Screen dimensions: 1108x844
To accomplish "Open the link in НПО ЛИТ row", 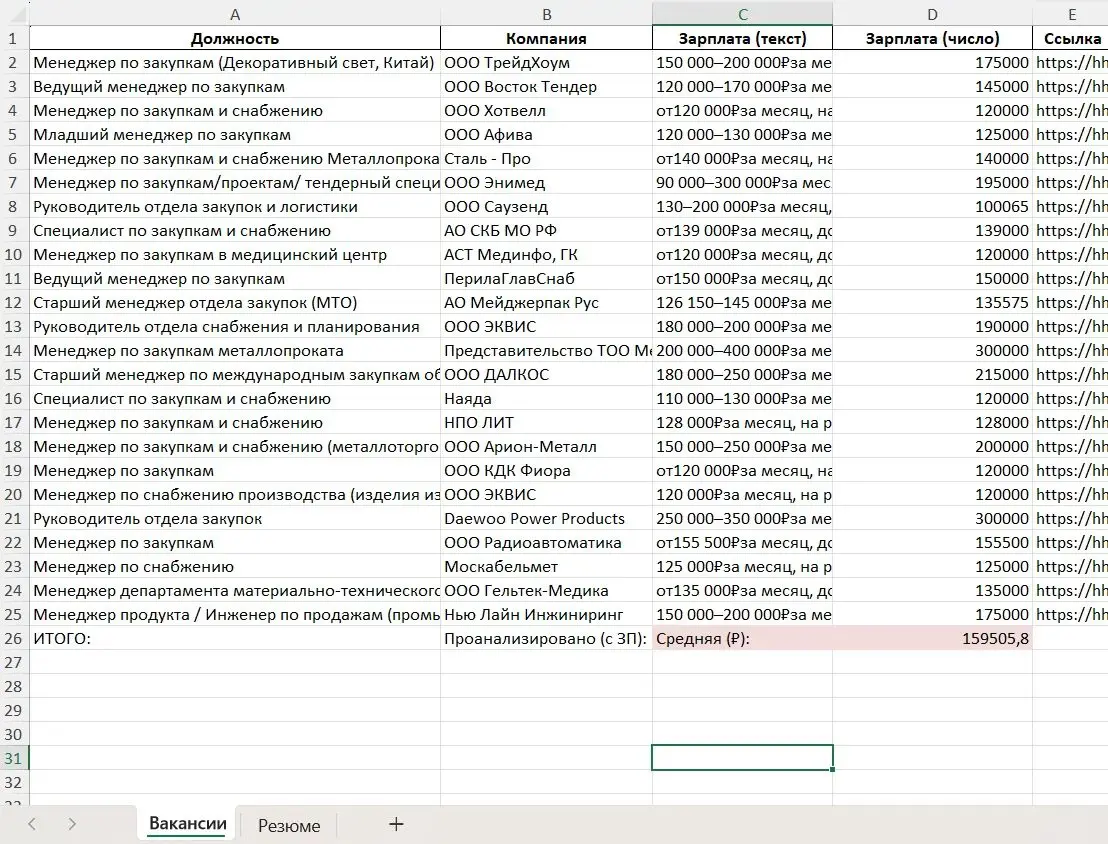I will 1071,423.
